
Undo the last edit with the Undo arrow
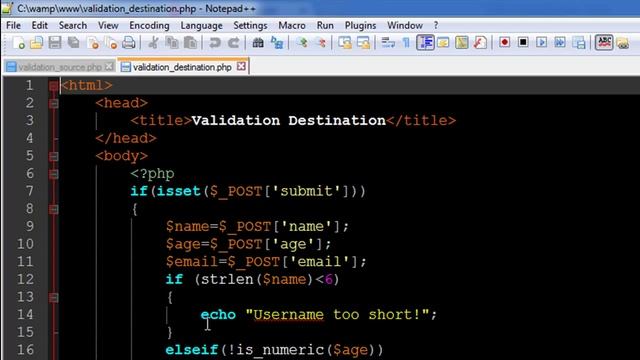click(x=215, y=42)
